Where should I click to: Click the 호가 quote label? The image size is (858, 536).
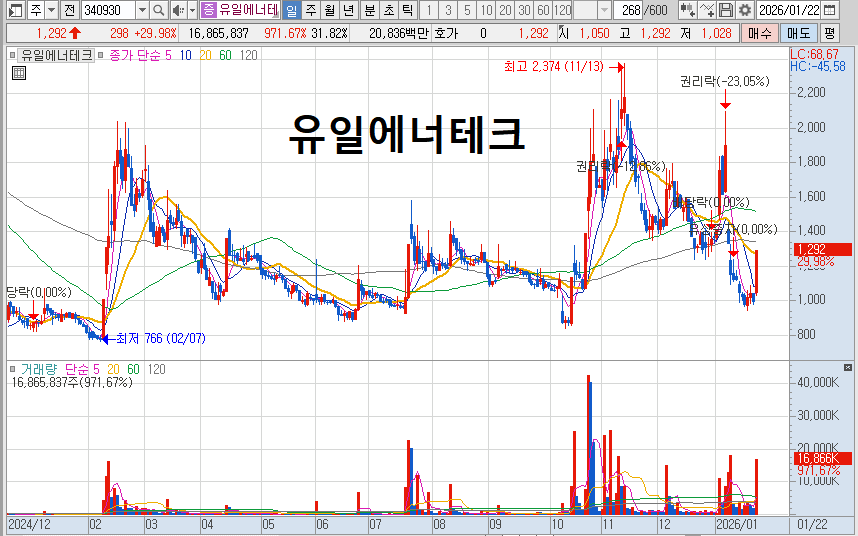(445, 33)
